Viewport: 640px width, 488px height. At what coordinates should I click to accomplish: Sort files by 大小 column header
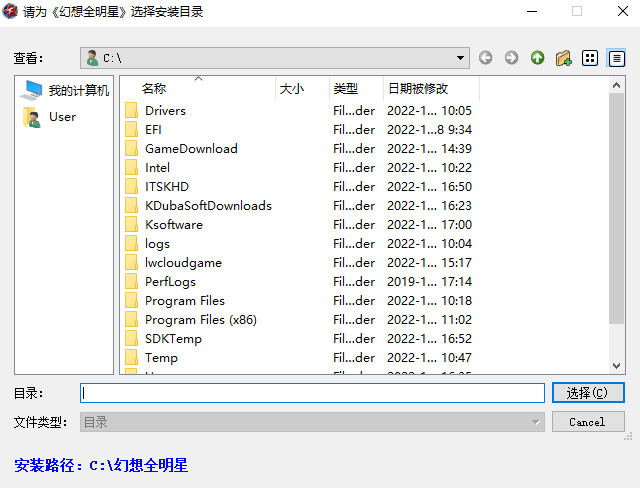[292, 89]
